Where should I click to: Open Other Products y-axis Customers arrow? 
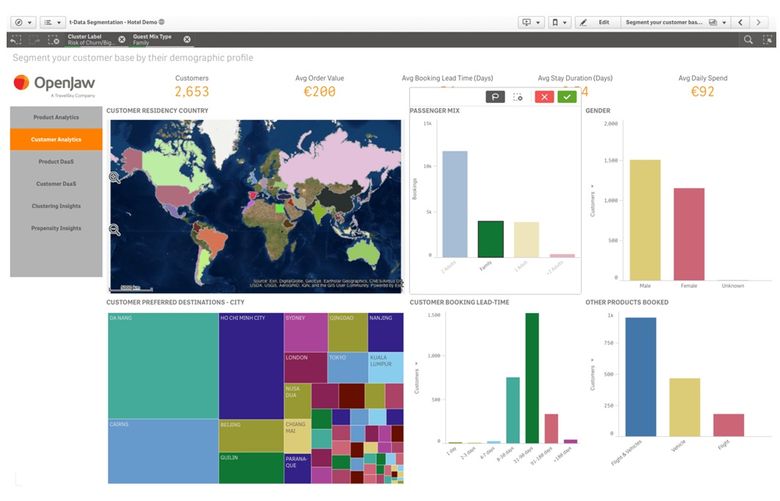tap(592, 360)
